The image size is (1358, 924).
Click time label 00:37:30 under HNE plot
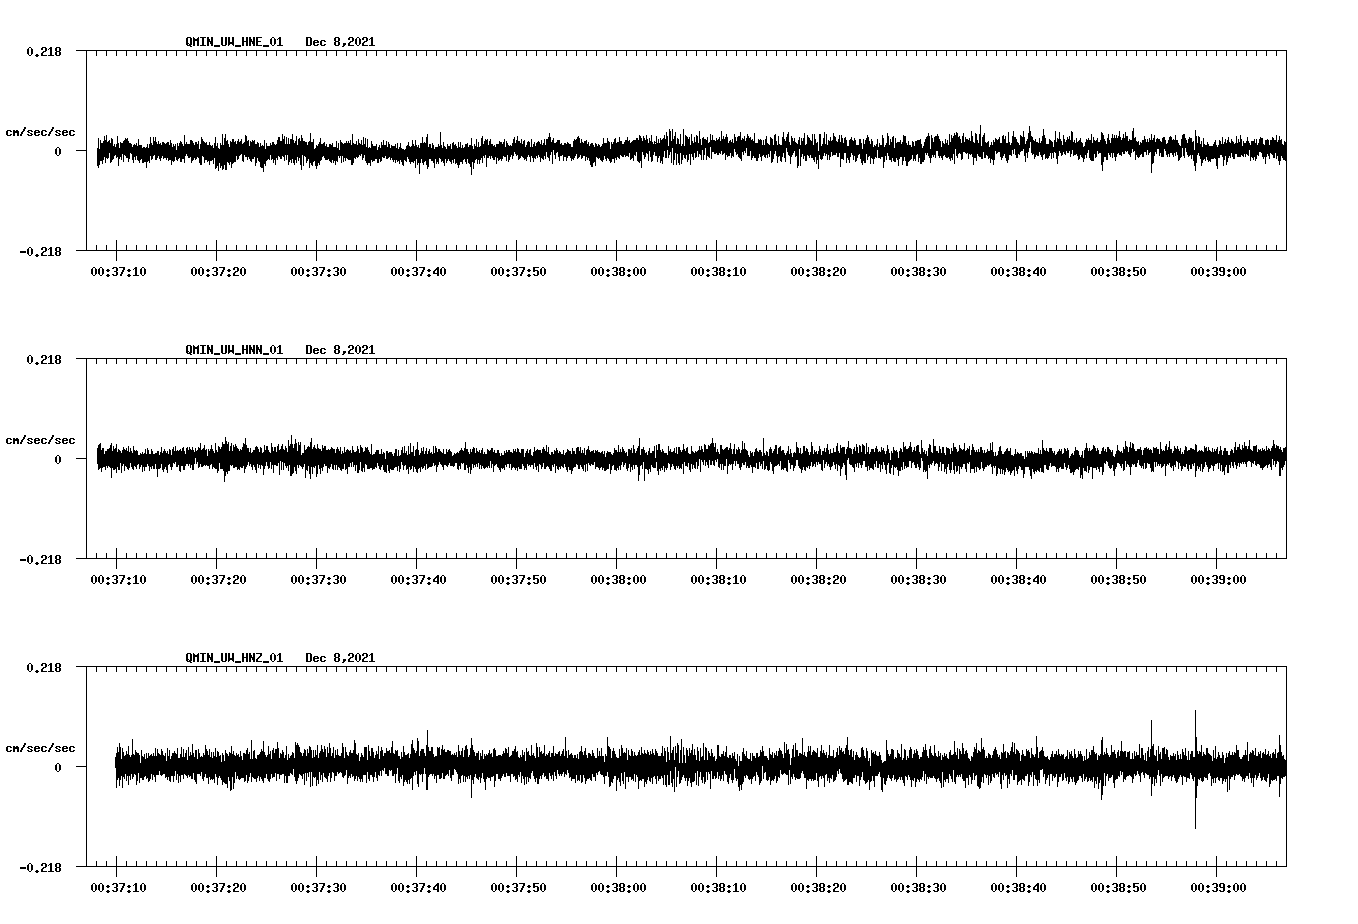tap(318, 272)
